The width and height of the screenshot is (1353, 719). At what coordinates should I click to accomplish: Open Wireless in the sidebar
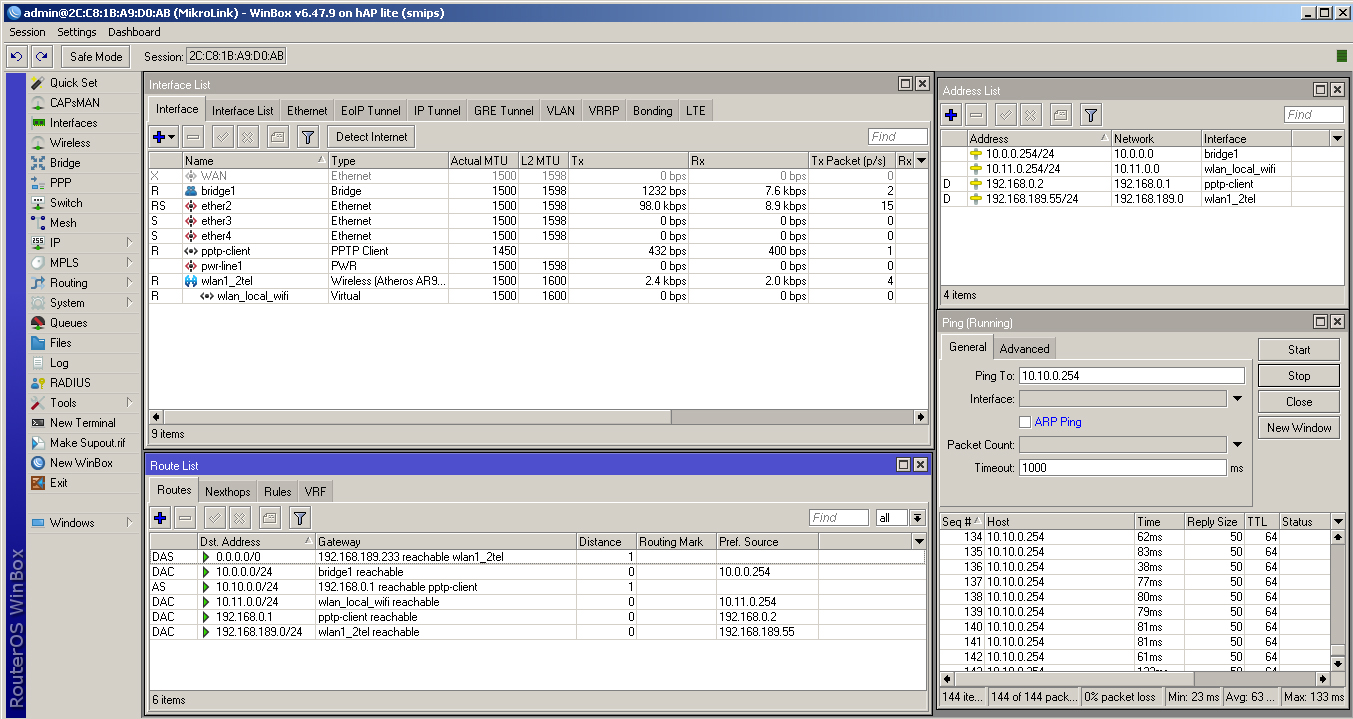70,143
